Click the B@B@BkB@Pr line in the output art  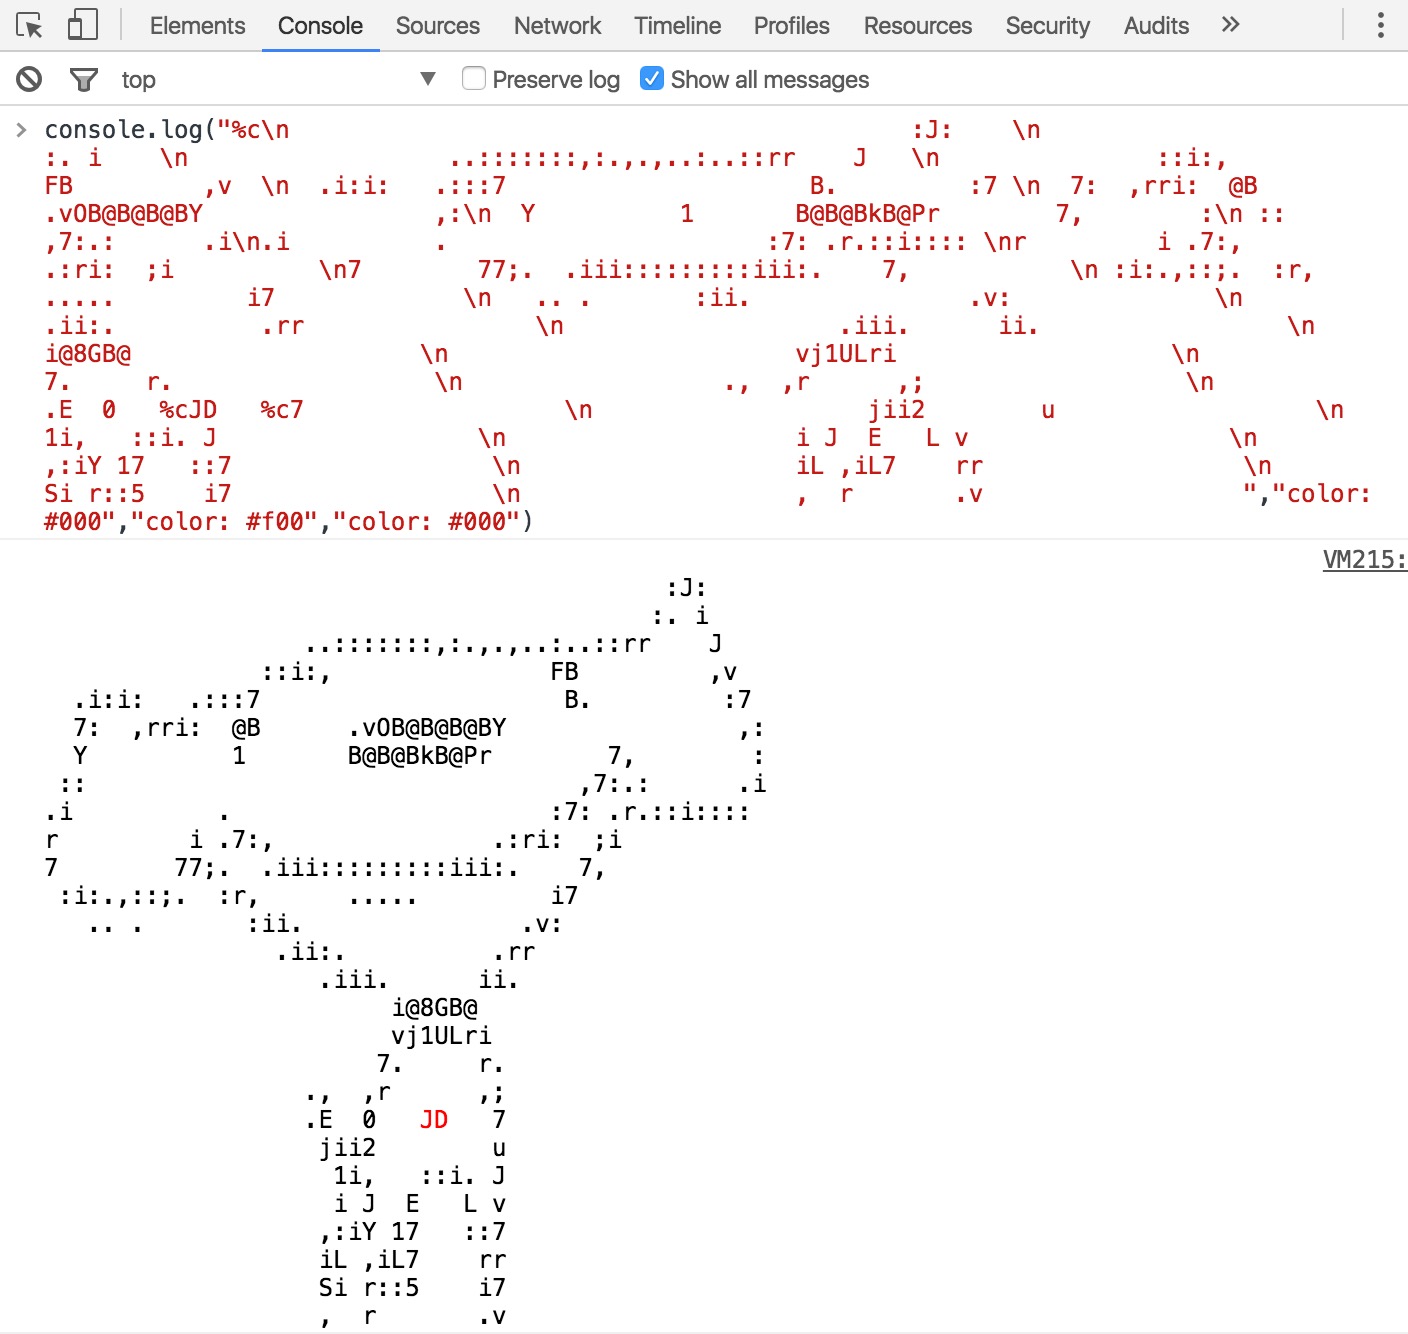tap(420, 756)
